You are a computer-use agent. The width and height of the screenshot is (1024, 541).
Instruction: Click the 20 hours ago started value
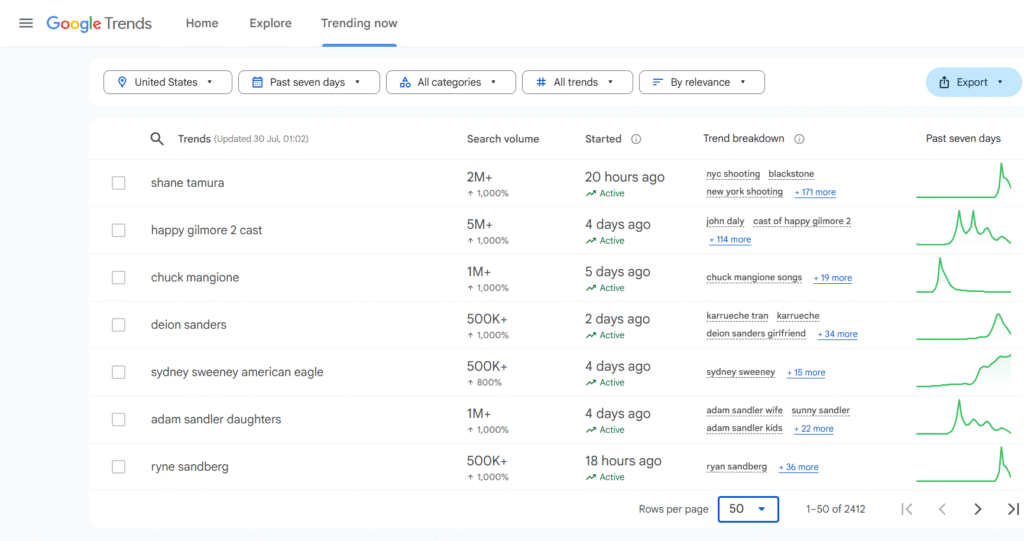pos(624,177)
